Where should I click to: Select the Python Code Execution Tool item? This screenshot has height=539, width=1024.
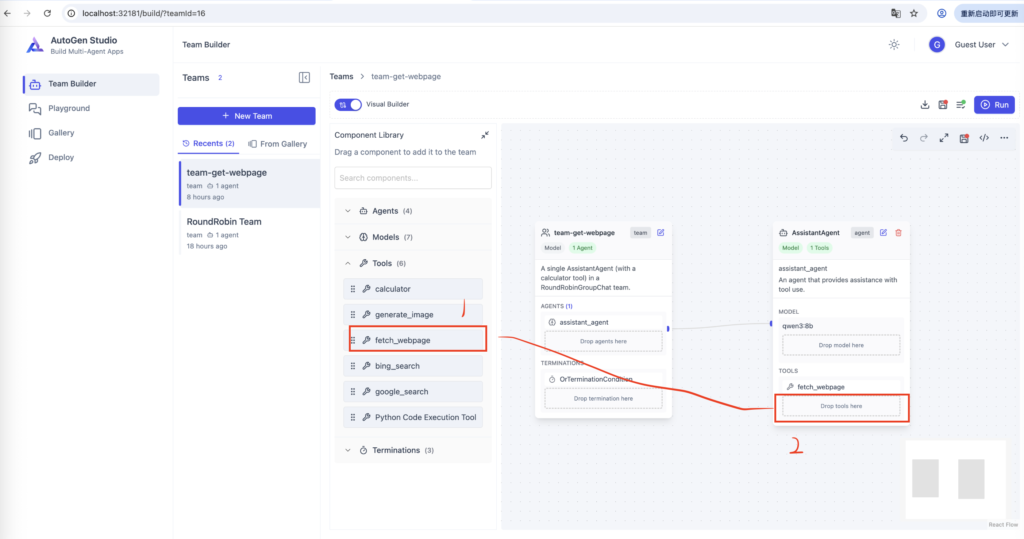tap(413, 417)
